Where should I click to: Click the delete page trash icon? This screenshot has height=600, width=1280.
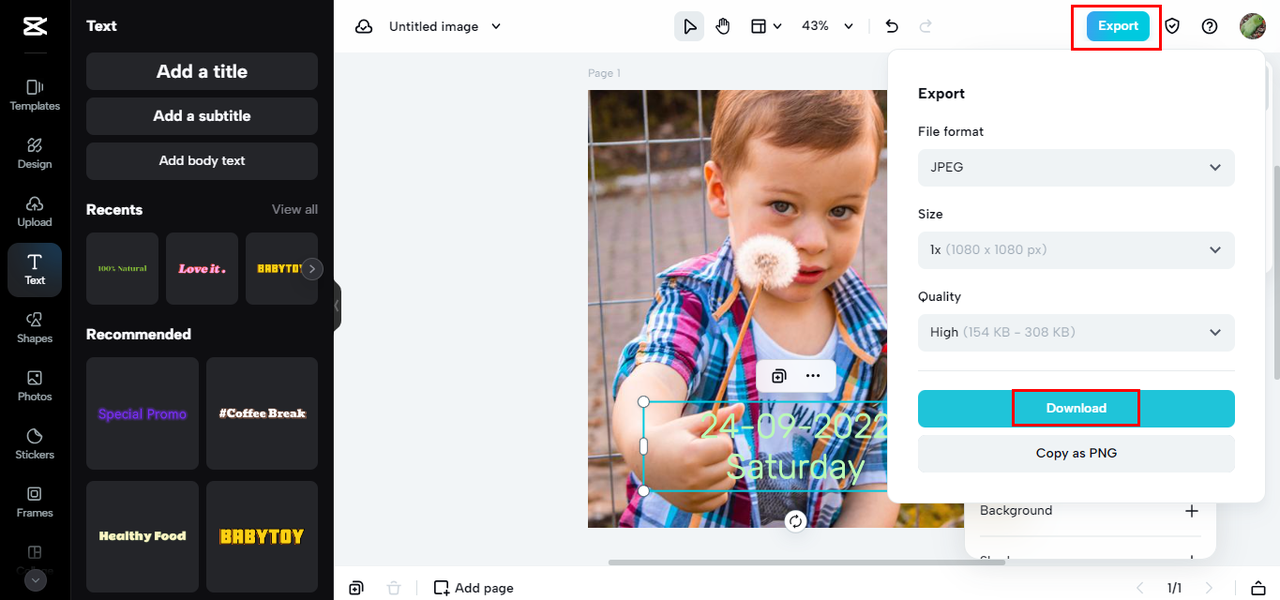coord(394,588)
